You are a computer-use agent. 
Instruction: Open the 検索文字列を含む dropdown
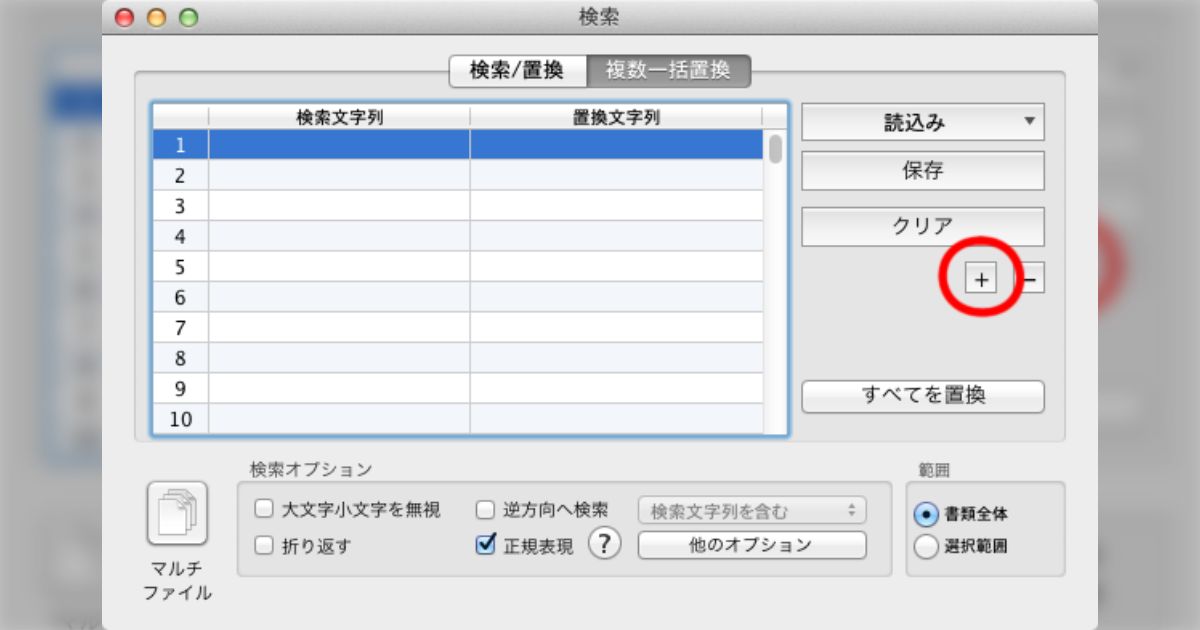(x=754, y=511)
